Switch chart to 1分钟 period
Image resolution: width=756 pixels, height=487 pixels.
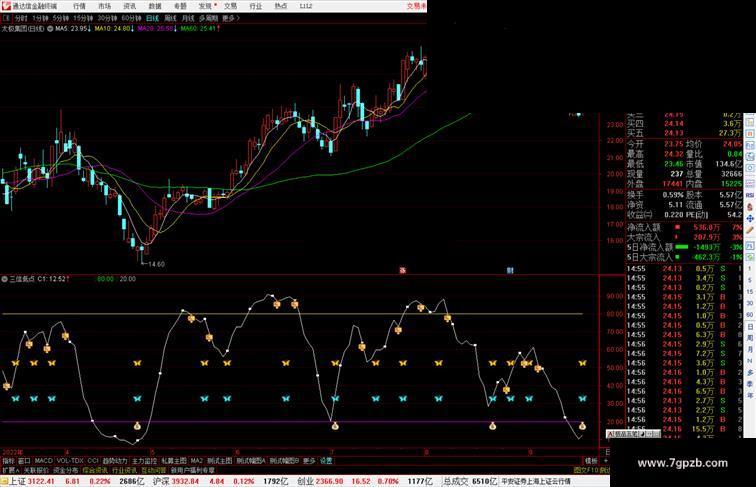40,18
